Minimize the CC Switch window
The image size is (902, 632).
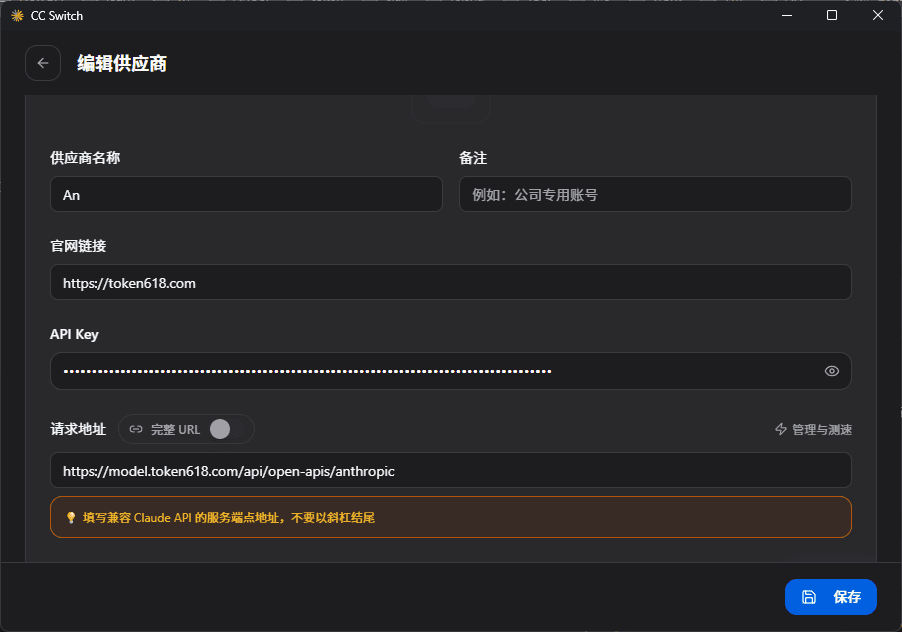[787, 16]
